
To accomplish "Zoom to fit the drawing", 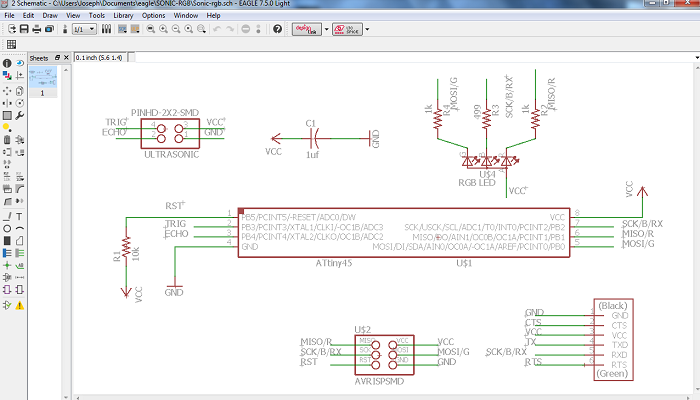I will click(151, 29).
